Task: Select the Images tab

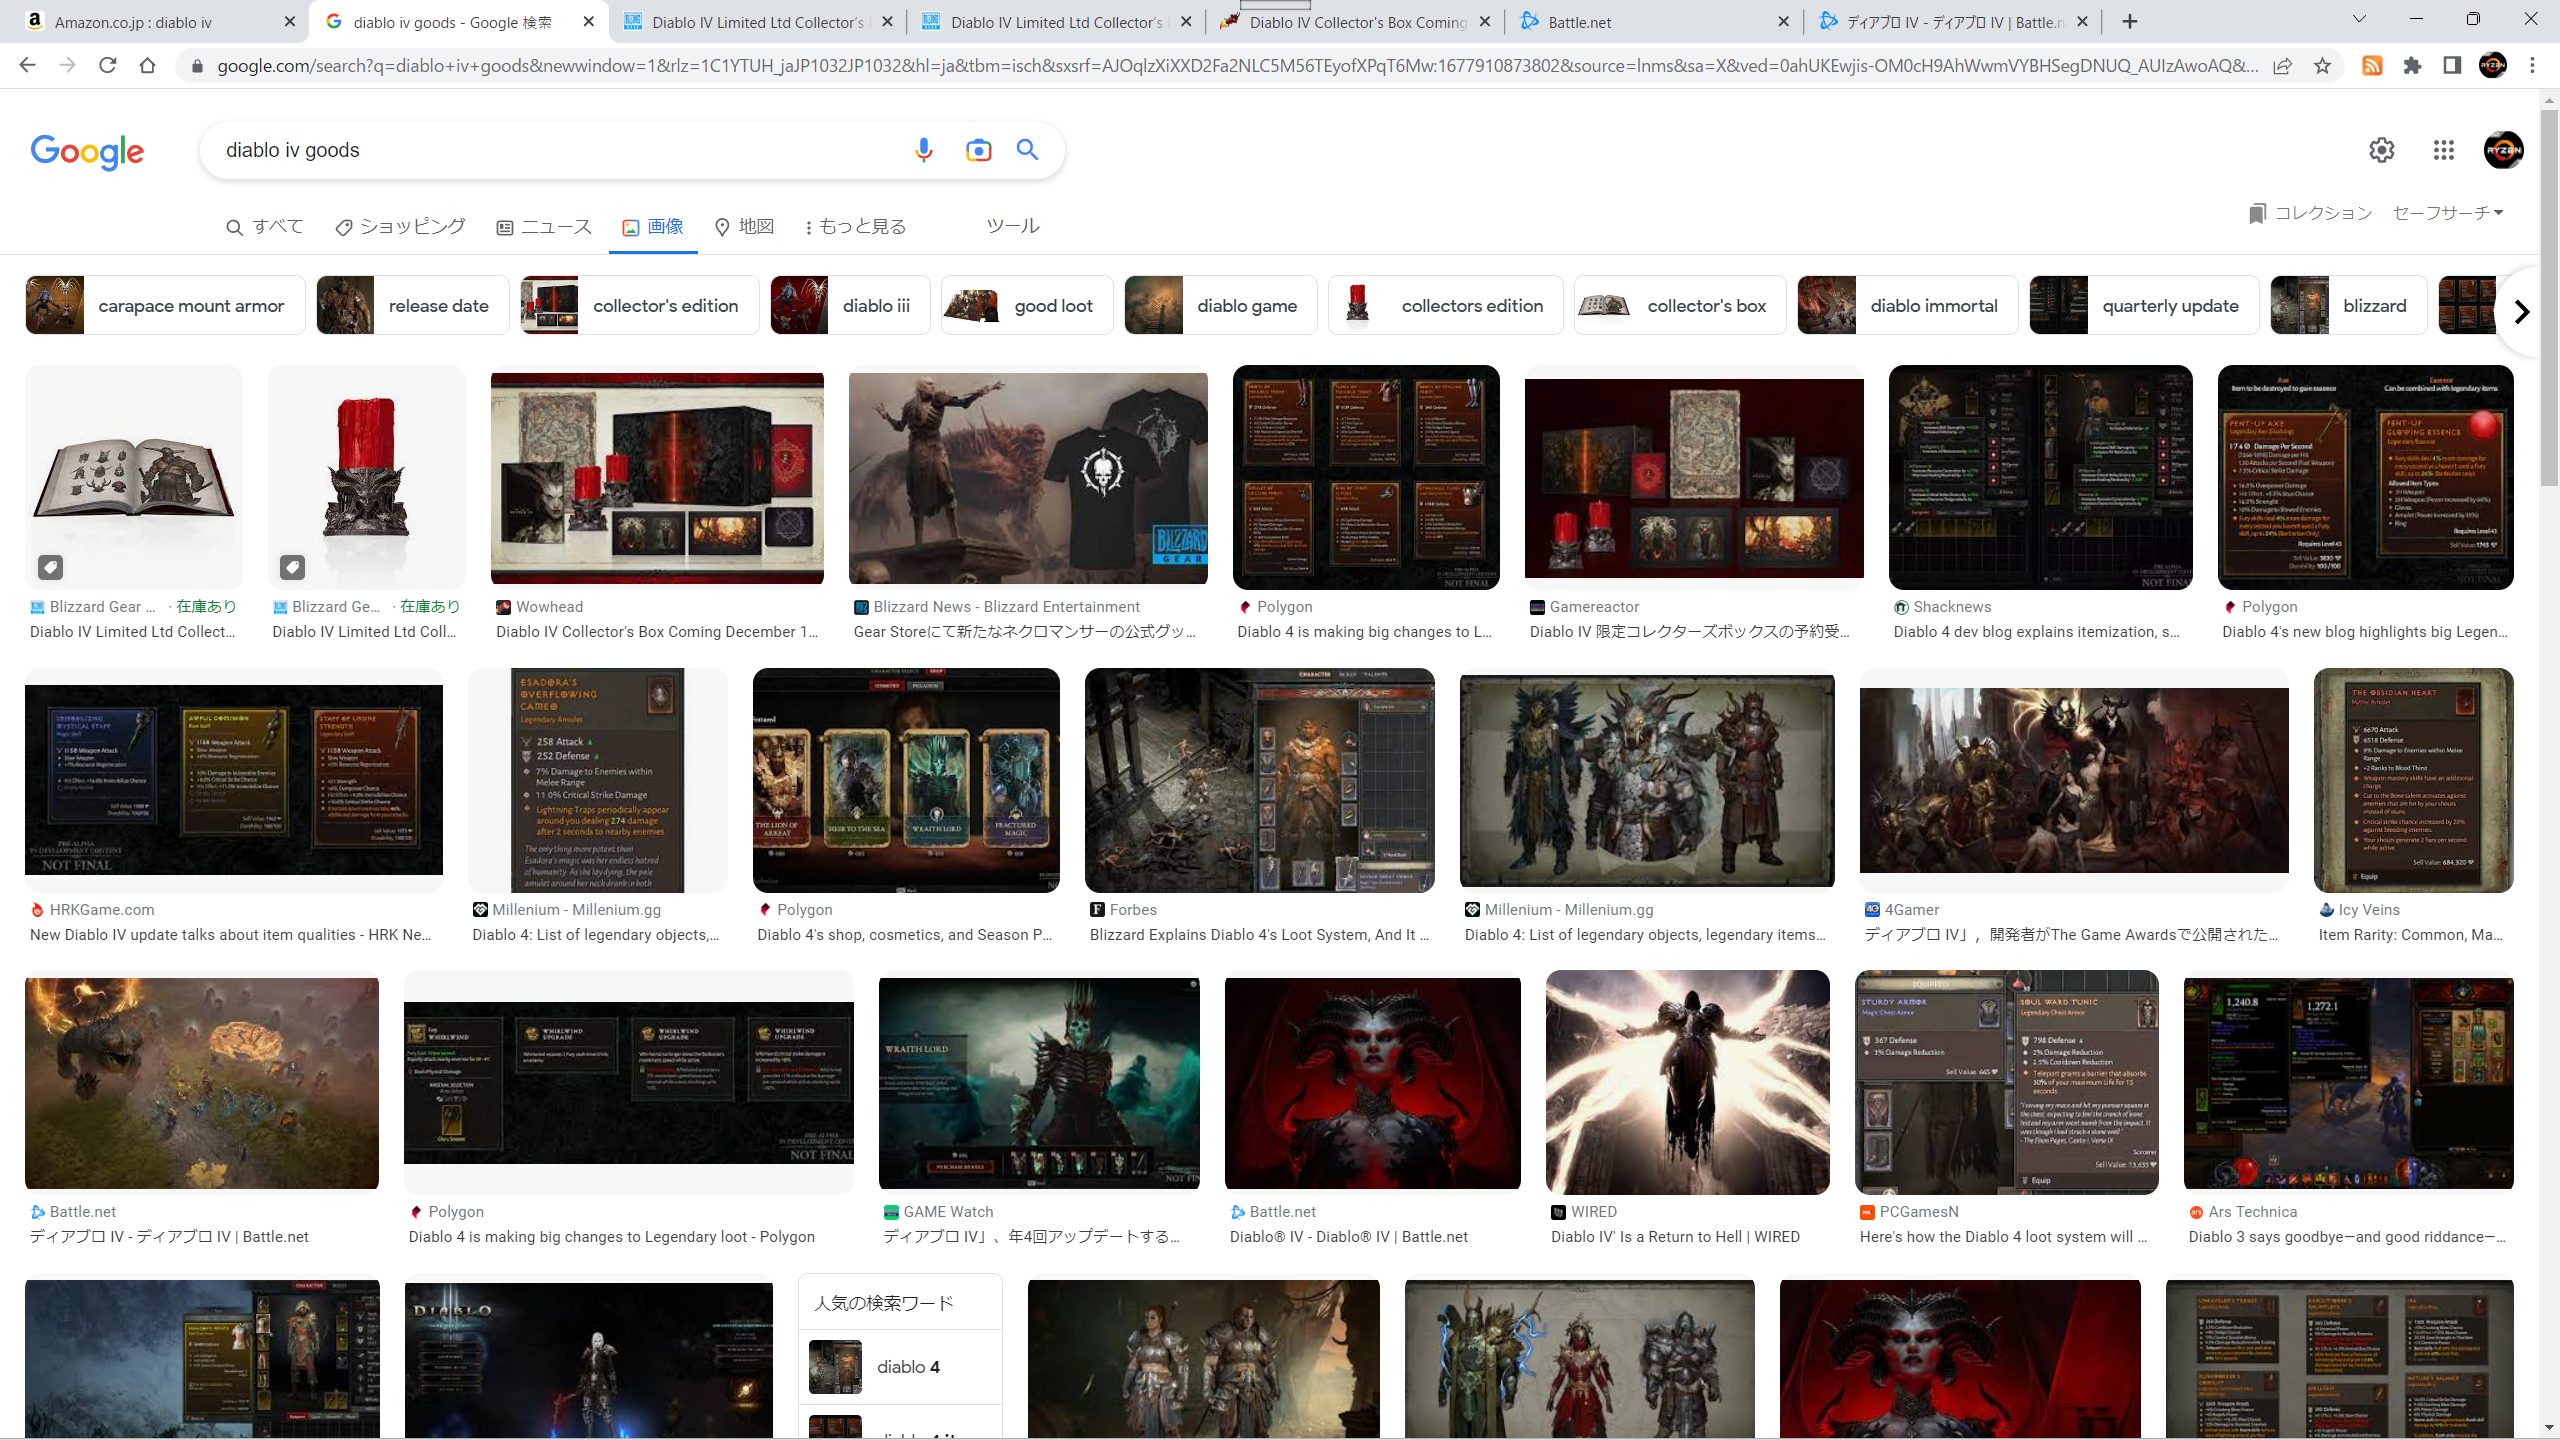Action: [x=653, y=227]
